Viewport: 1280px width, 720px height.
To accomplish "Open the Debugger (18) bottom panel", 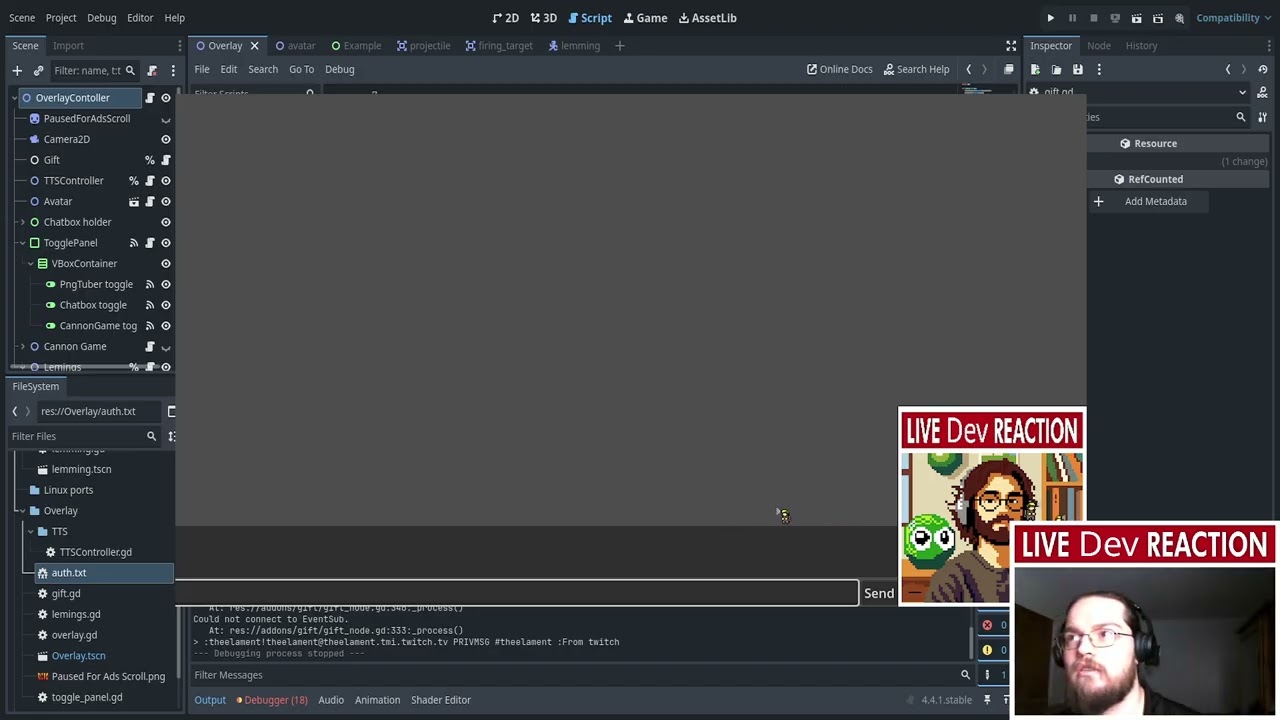I will (272, 700).
